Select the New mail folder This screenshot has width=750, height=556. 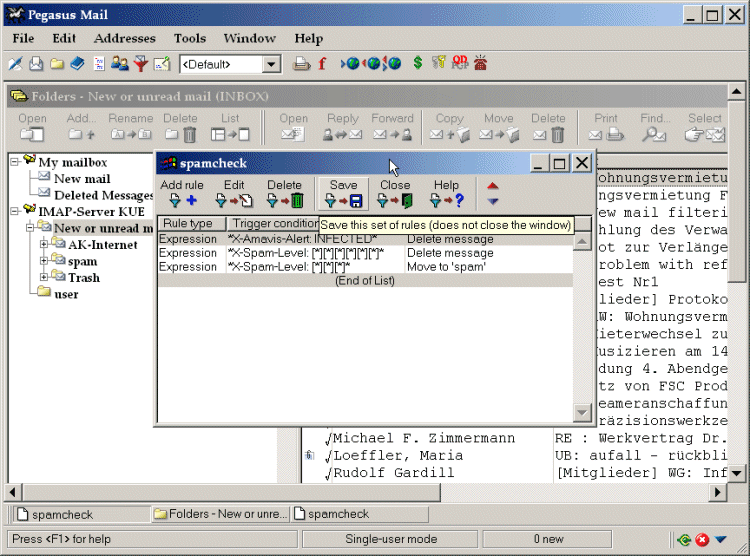click(82, 178)
